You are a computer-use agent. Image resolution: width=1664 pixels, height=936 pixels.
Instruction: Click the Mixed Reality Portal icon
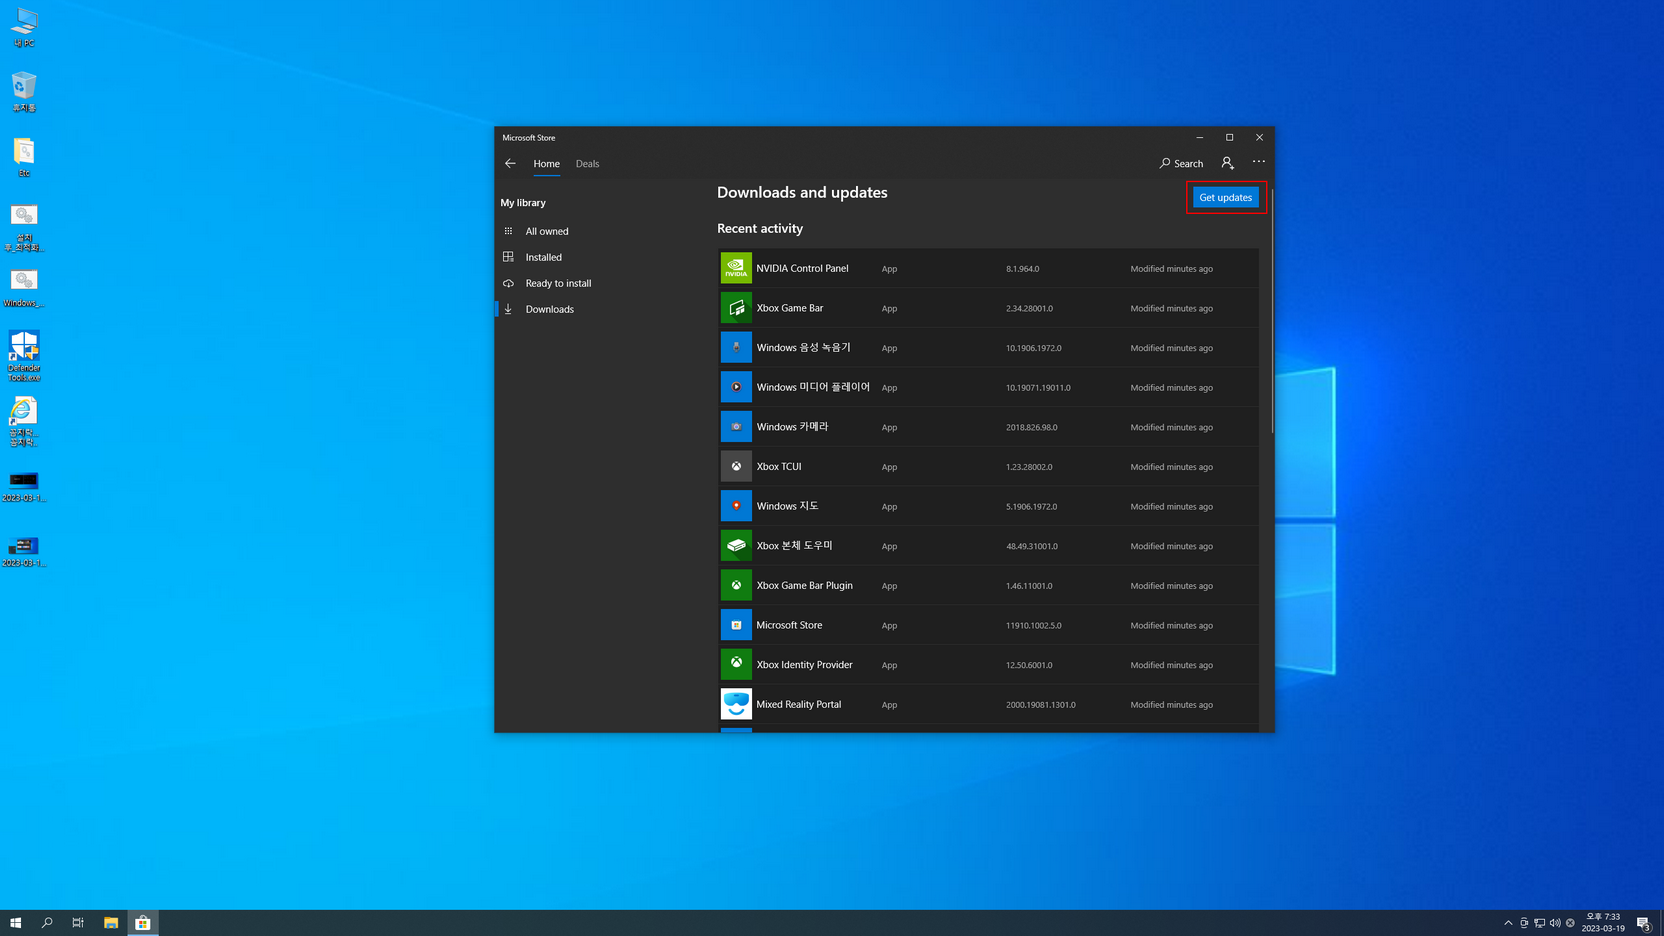[x=736, y=704]
